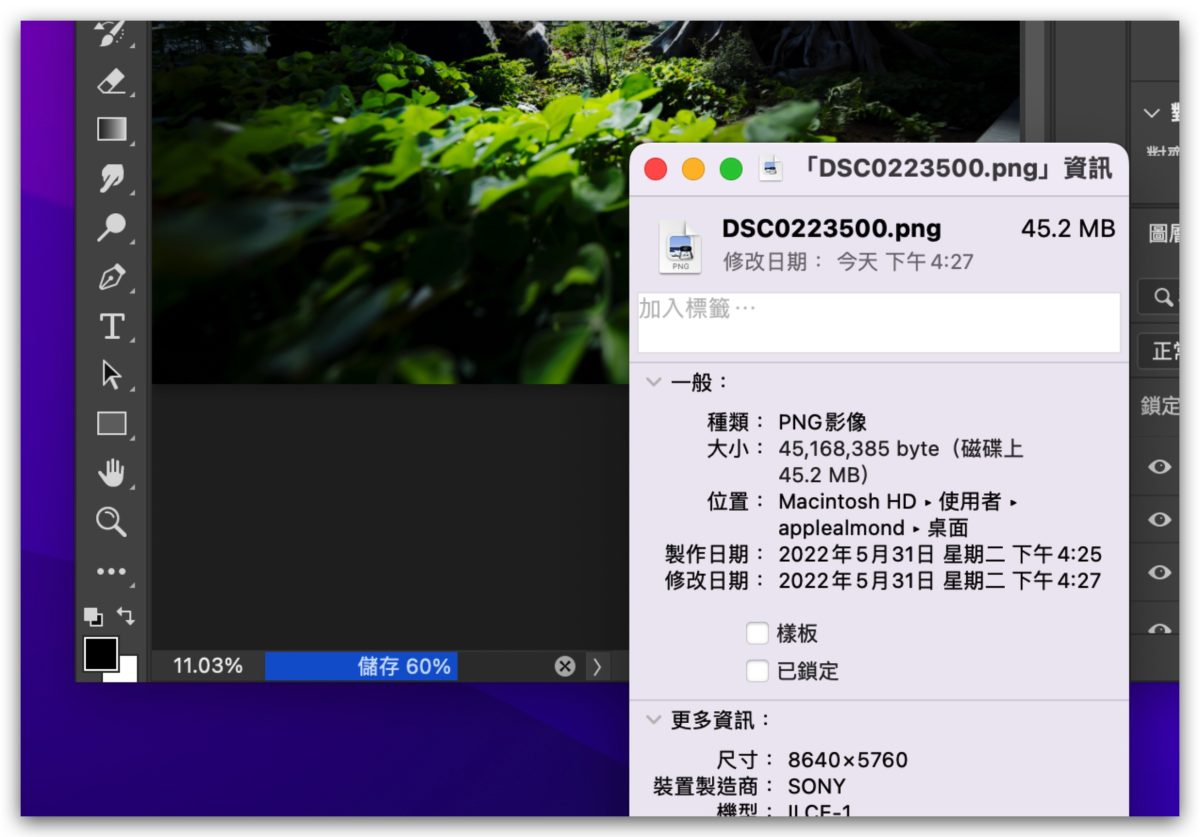Click the 8640×5760 dimensions value
This screenshot has width=1200, height=837.
pyautogui.click(x=848, y=760)
